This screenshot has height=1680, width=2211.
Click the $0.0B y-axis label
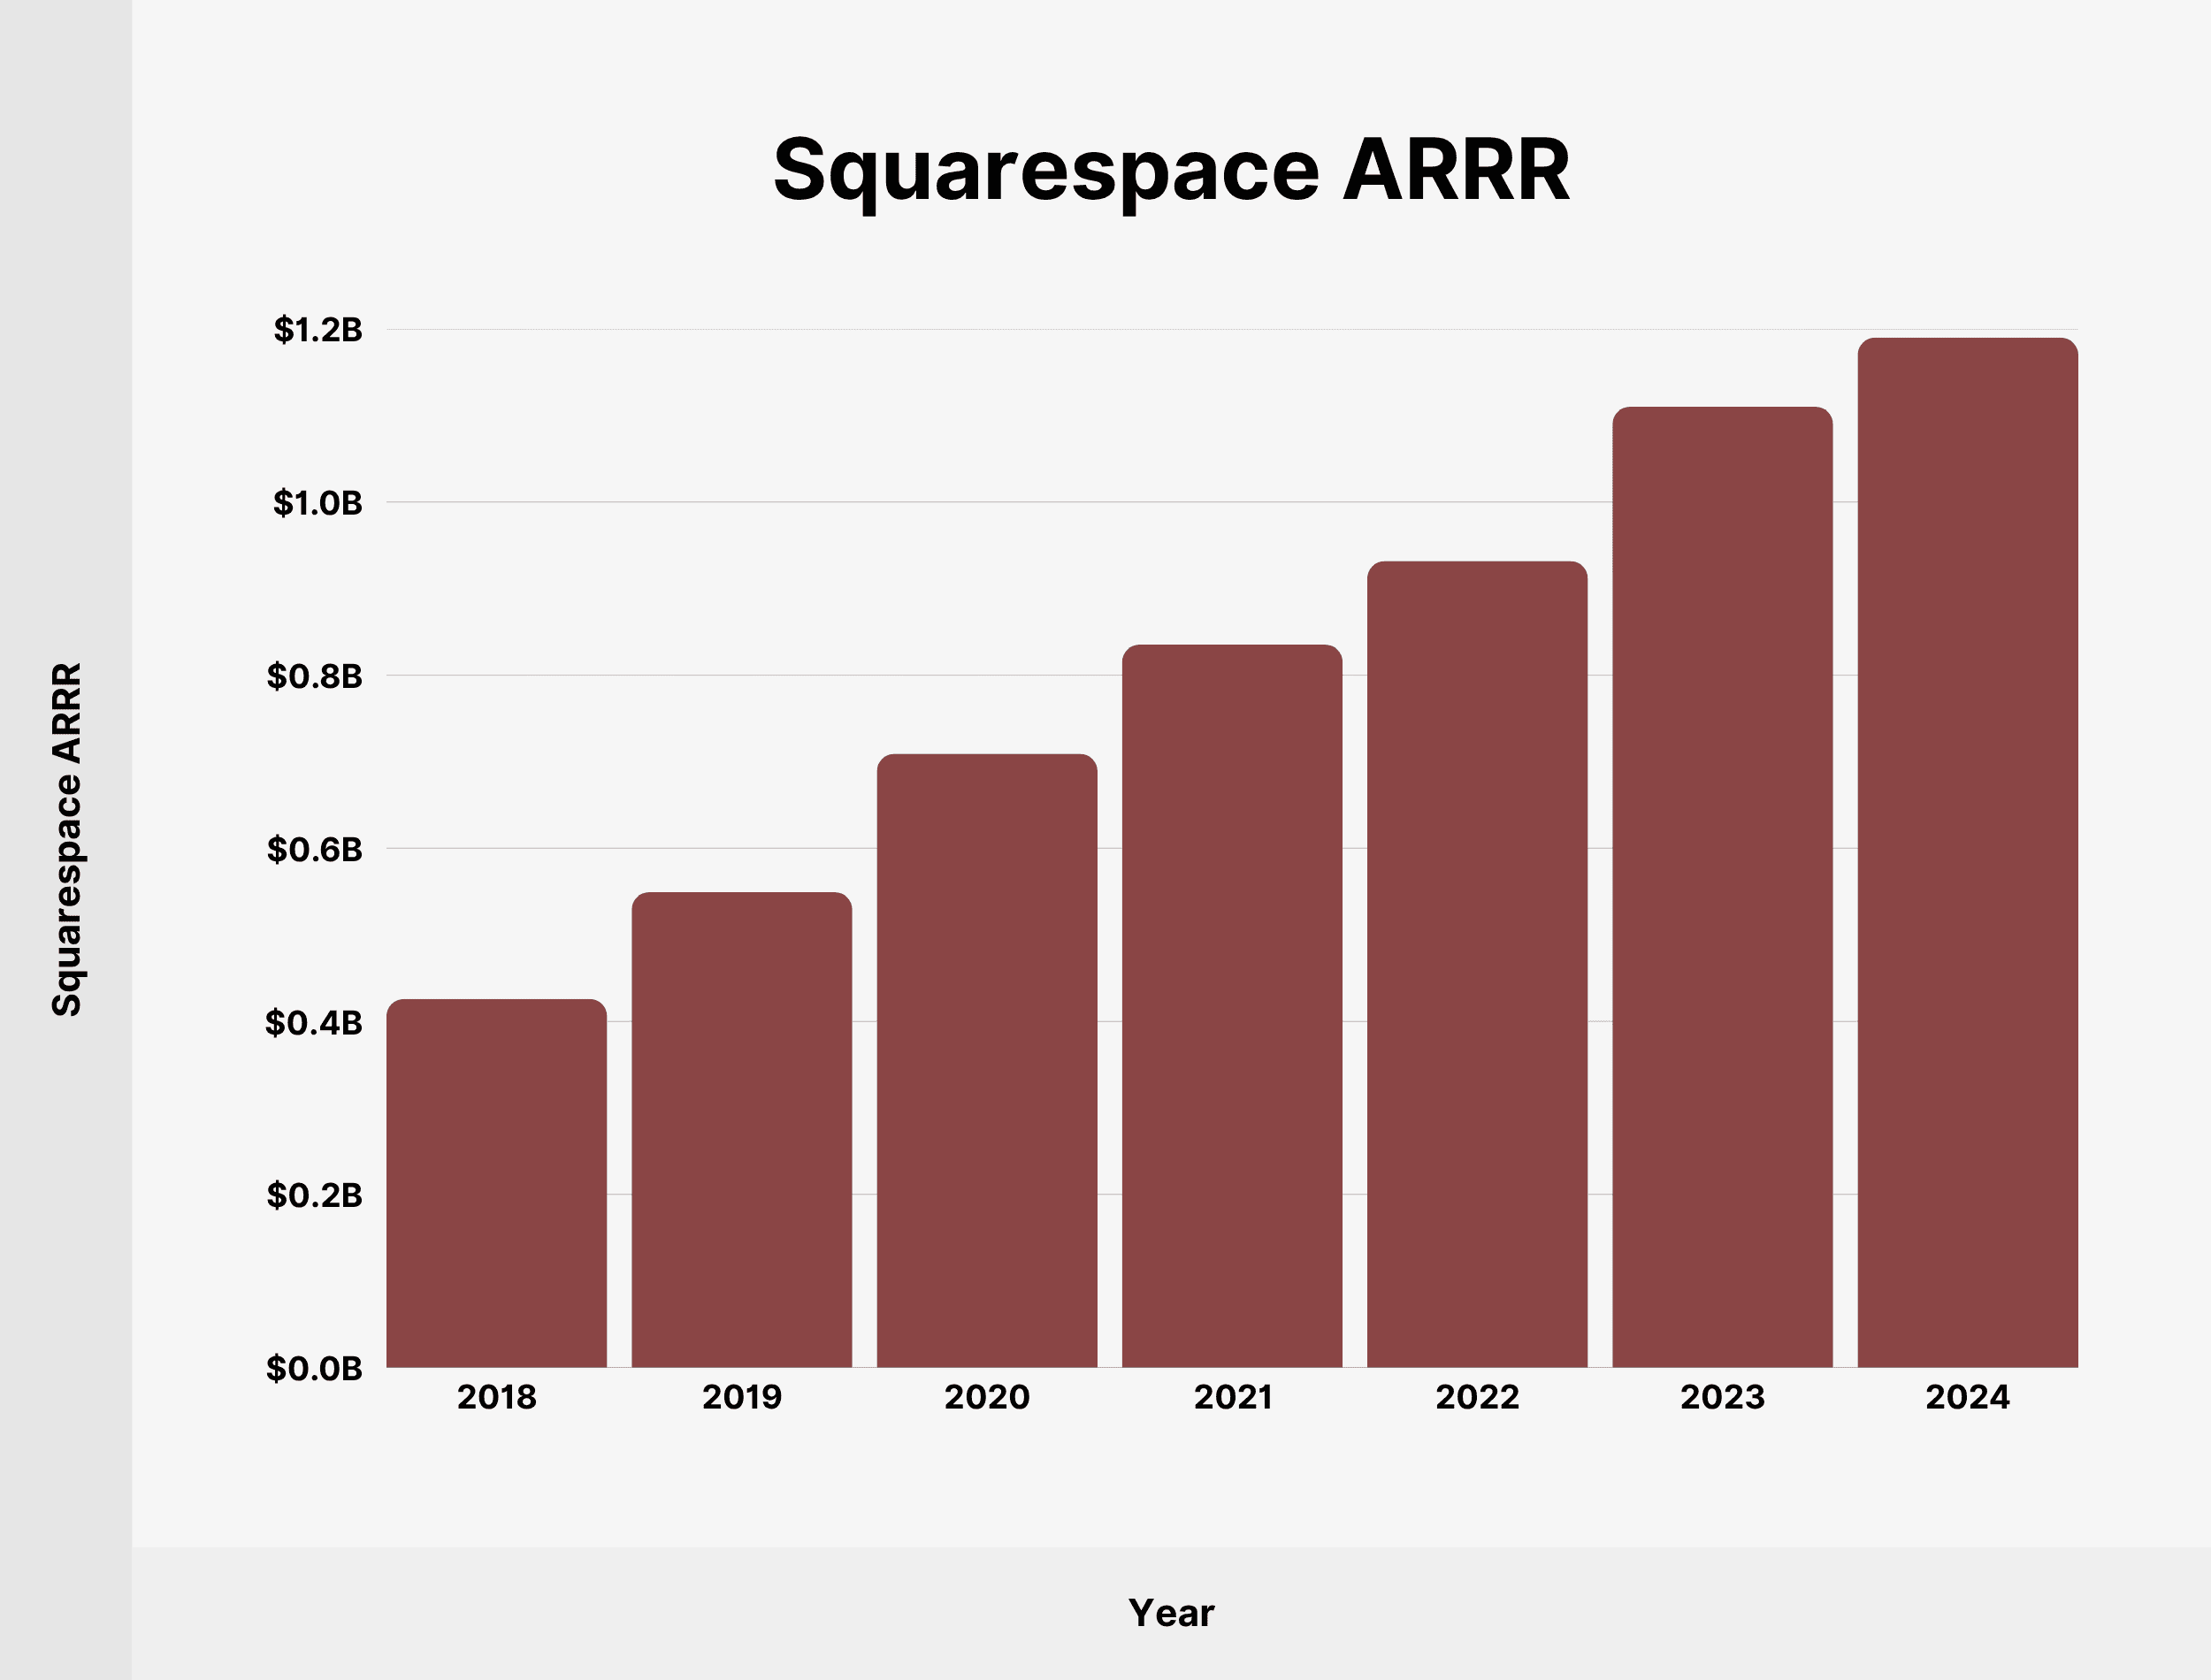[x=314, y=1368]
